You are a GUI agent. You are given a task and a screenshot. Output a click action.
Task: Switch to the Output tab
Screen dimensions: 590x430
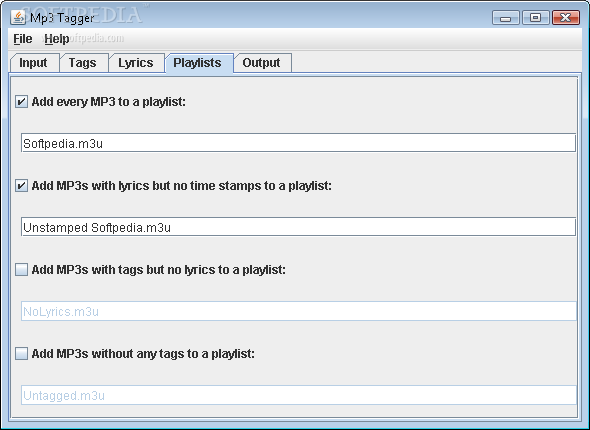coord(262,62)
